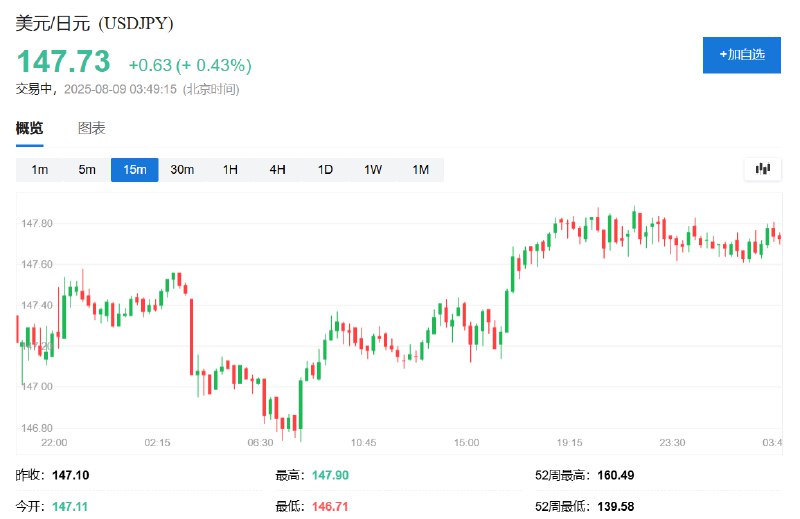
Task: Click the 23:30 time axis label
Action: (672, 442)
